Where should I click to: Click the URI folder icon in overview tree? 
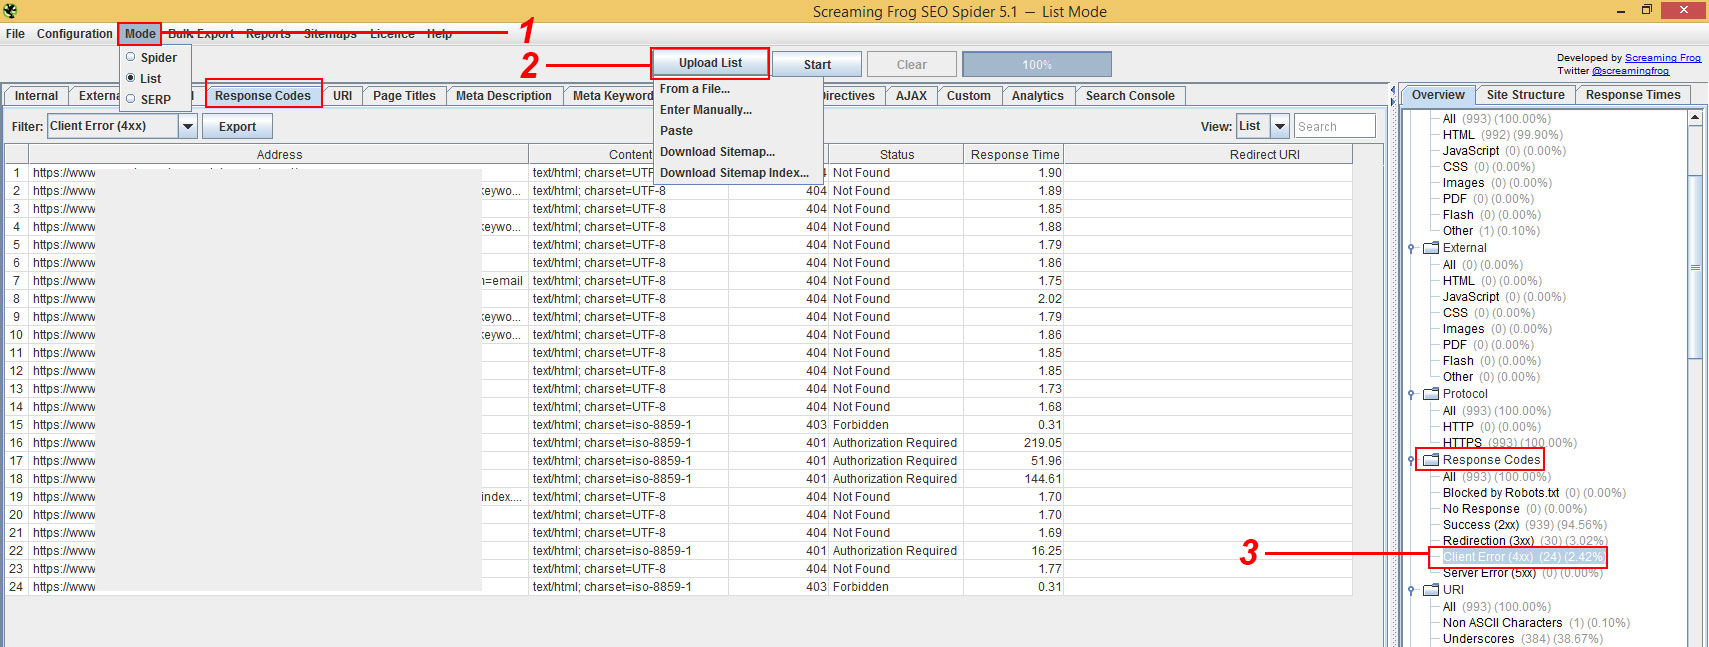[1431, 590]
